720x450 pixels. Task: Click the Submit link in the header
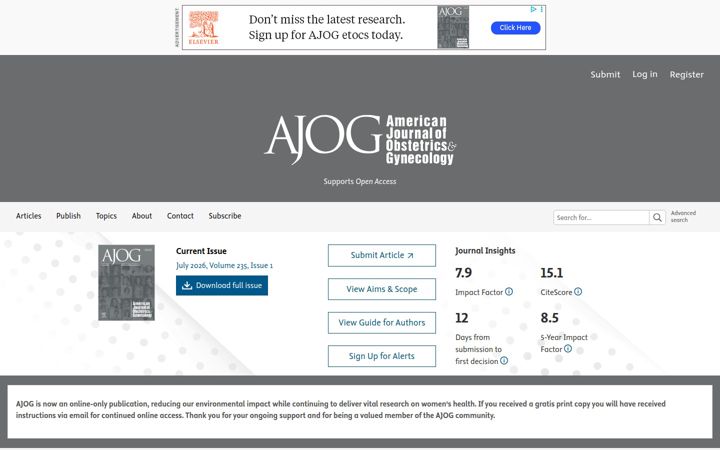pyautogui.click(x=605, y=74)
